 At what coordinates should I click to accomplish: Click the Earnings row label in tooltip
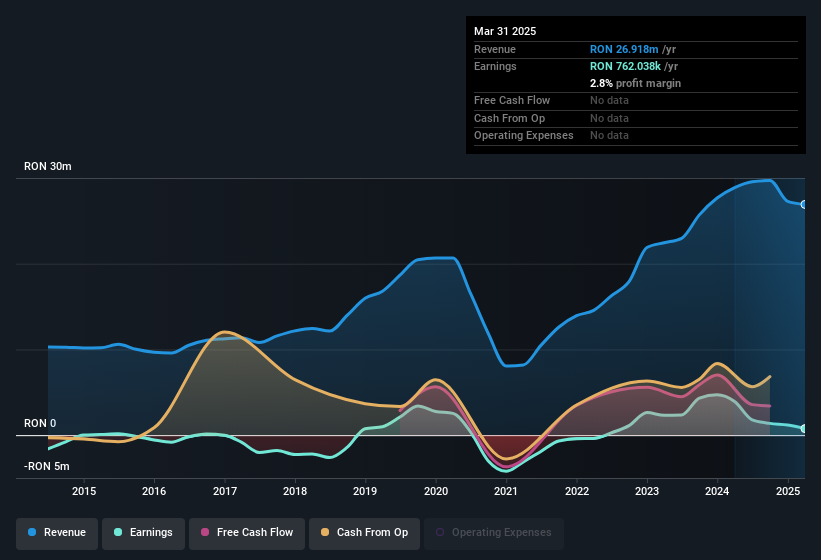pos(495,66)
